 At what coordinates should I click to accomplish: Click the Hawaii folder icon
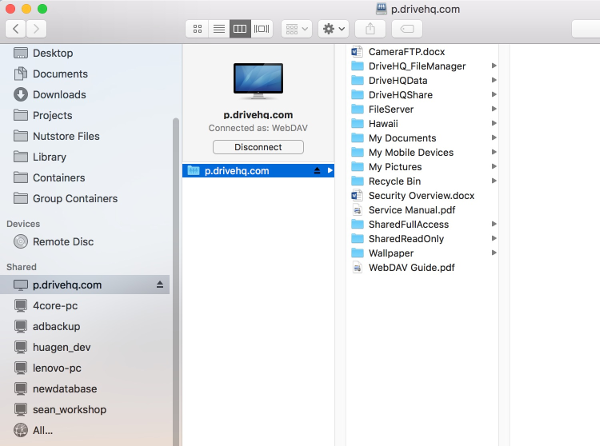[x=357, y=124]
